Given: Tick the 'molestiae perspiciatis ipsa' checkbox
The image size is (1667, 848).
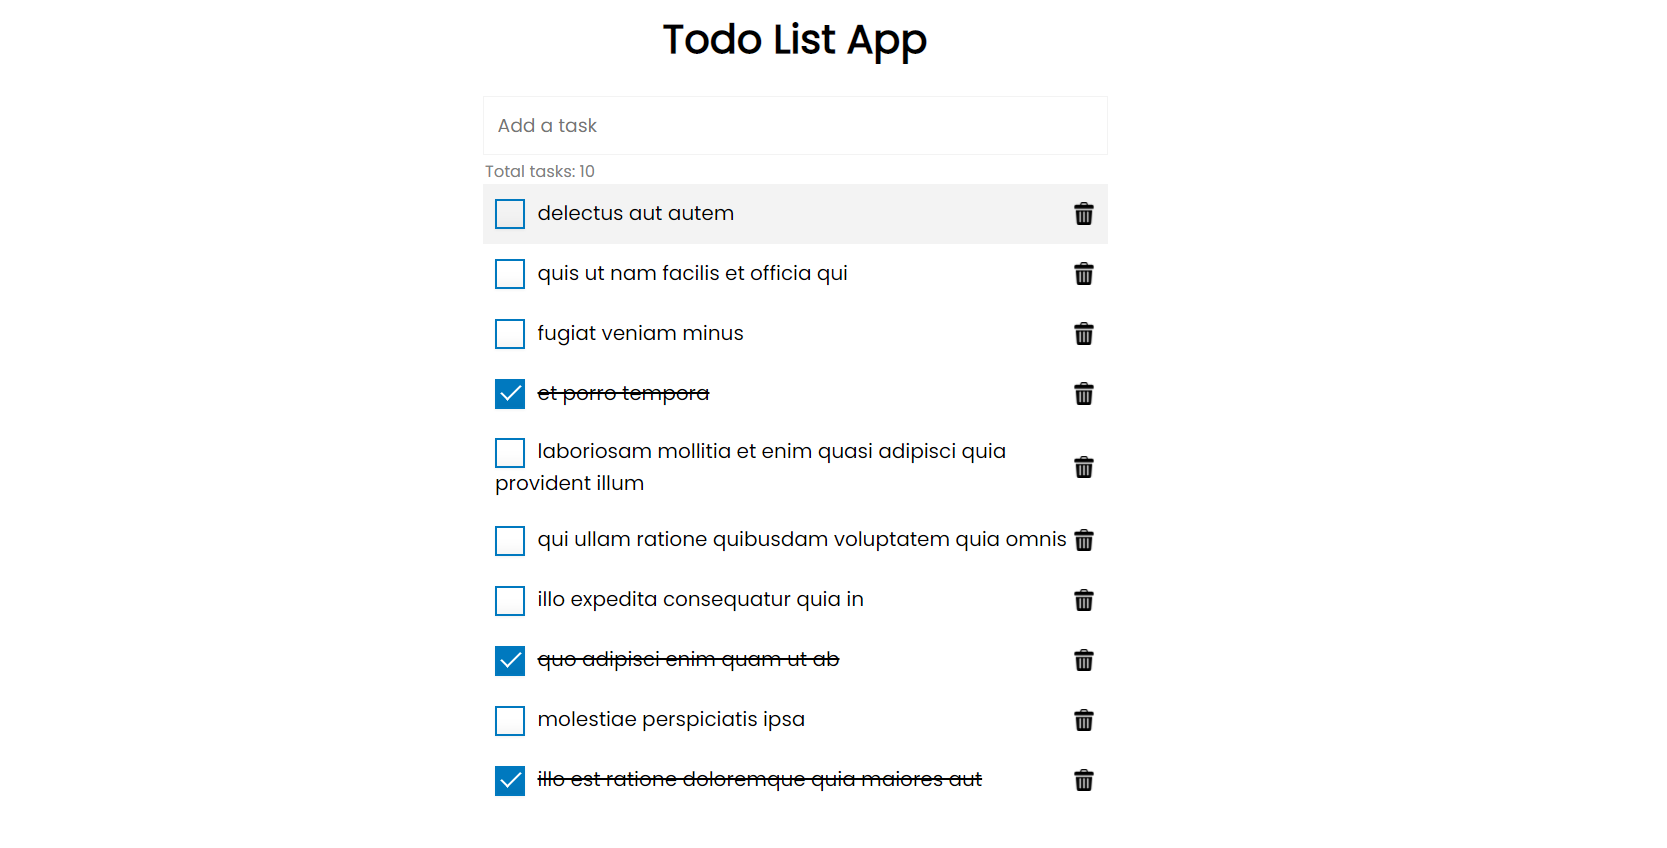Looking at the screenshot, I should pyautogui.click(x=510, y=721).
